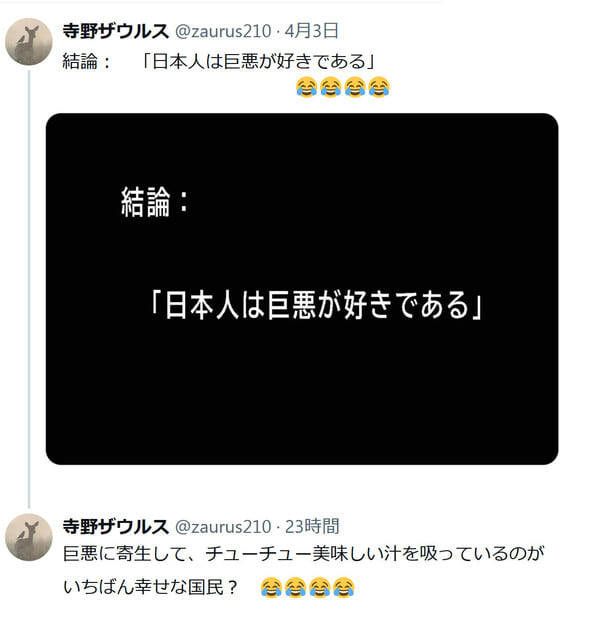604x640 pixels.
Task: Click the first laughing emoji in the first tweet
Action: pyautogui.click(x=307, y=87)
